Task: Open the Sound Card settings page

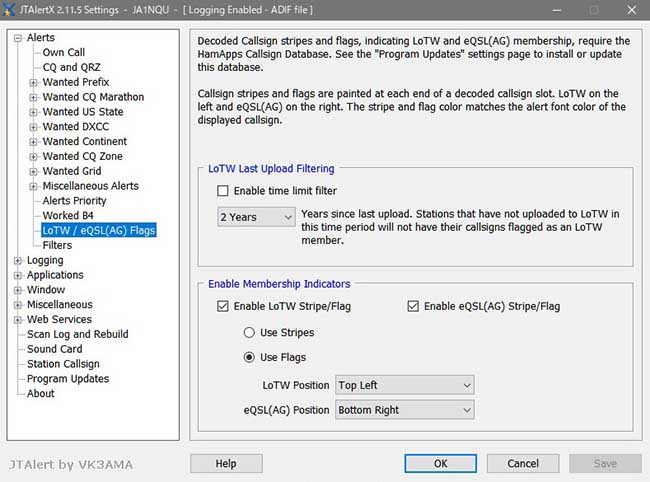Action: (x=54, y=349)
